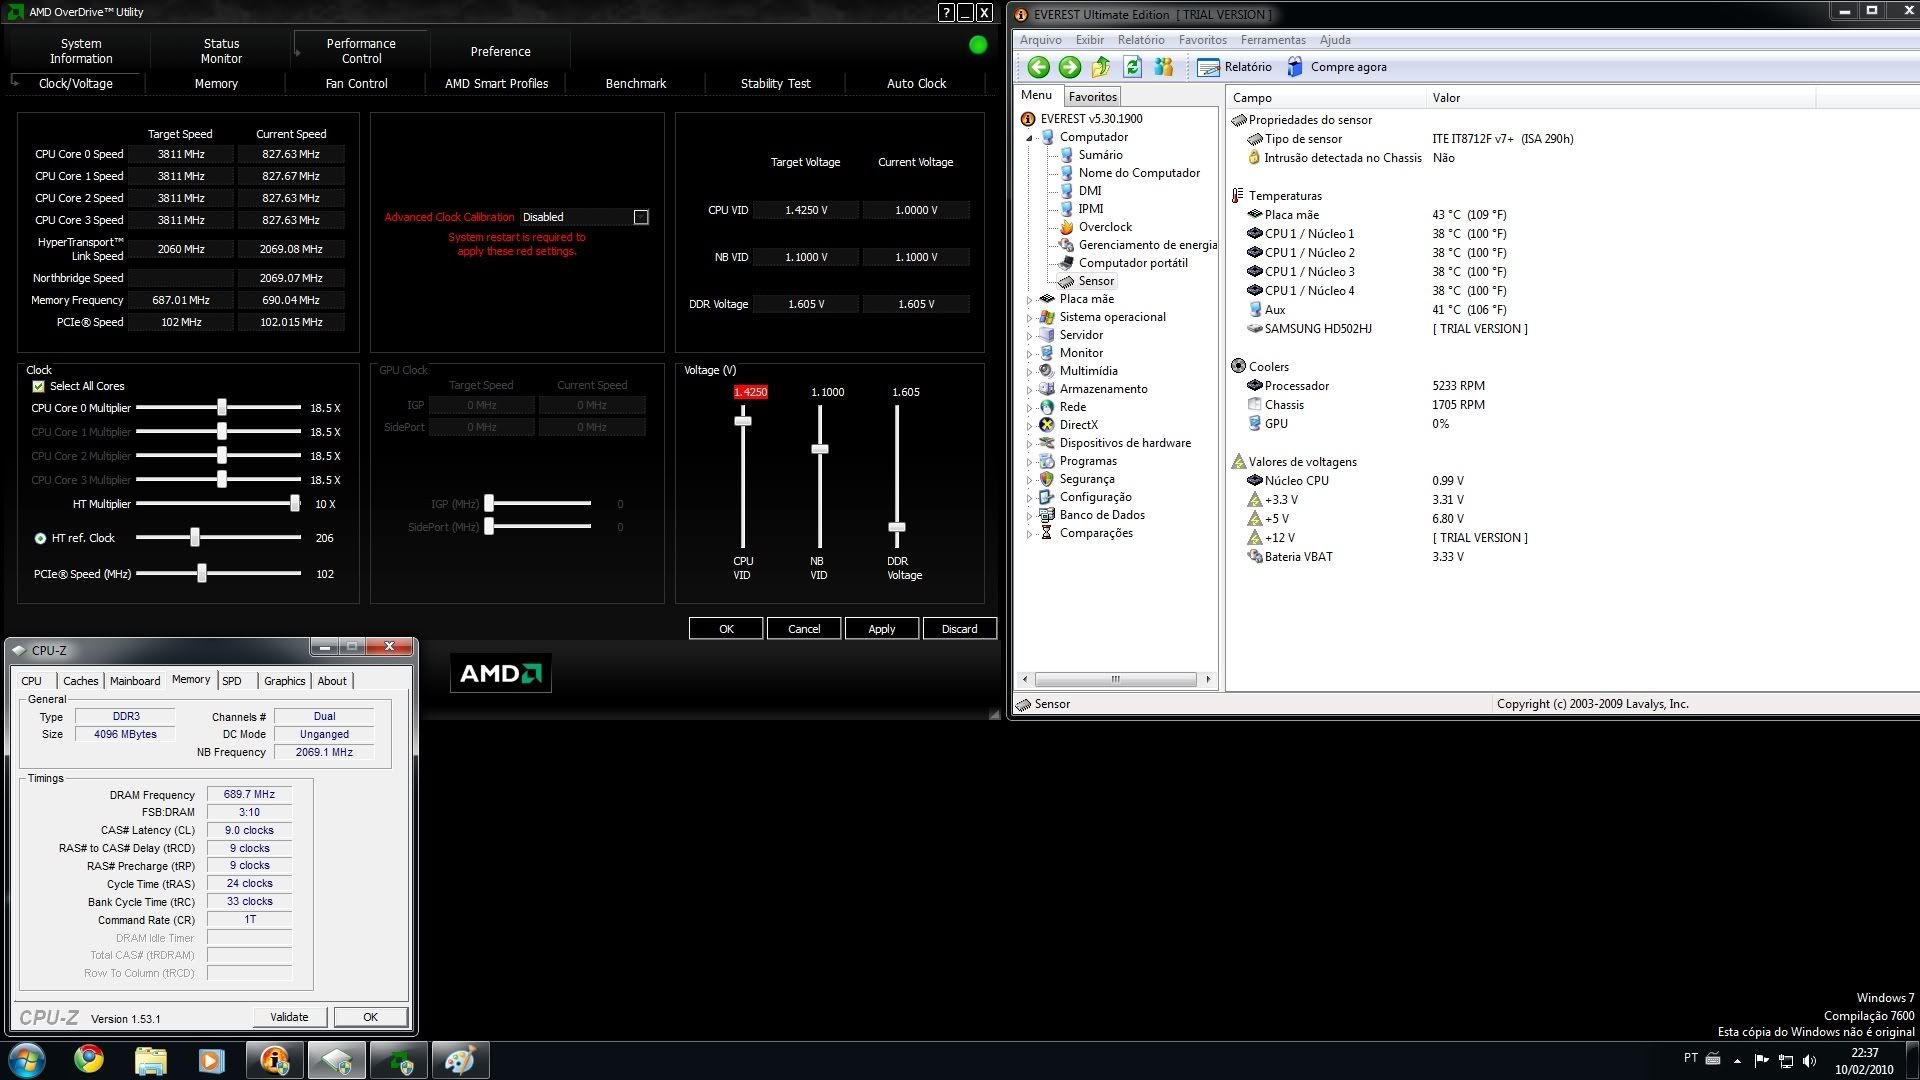This screenshot has width=1920, height=1080.
Task: Toggle the Advanced Clock Calibration checkbox
Action: click(x=640, y=216)
